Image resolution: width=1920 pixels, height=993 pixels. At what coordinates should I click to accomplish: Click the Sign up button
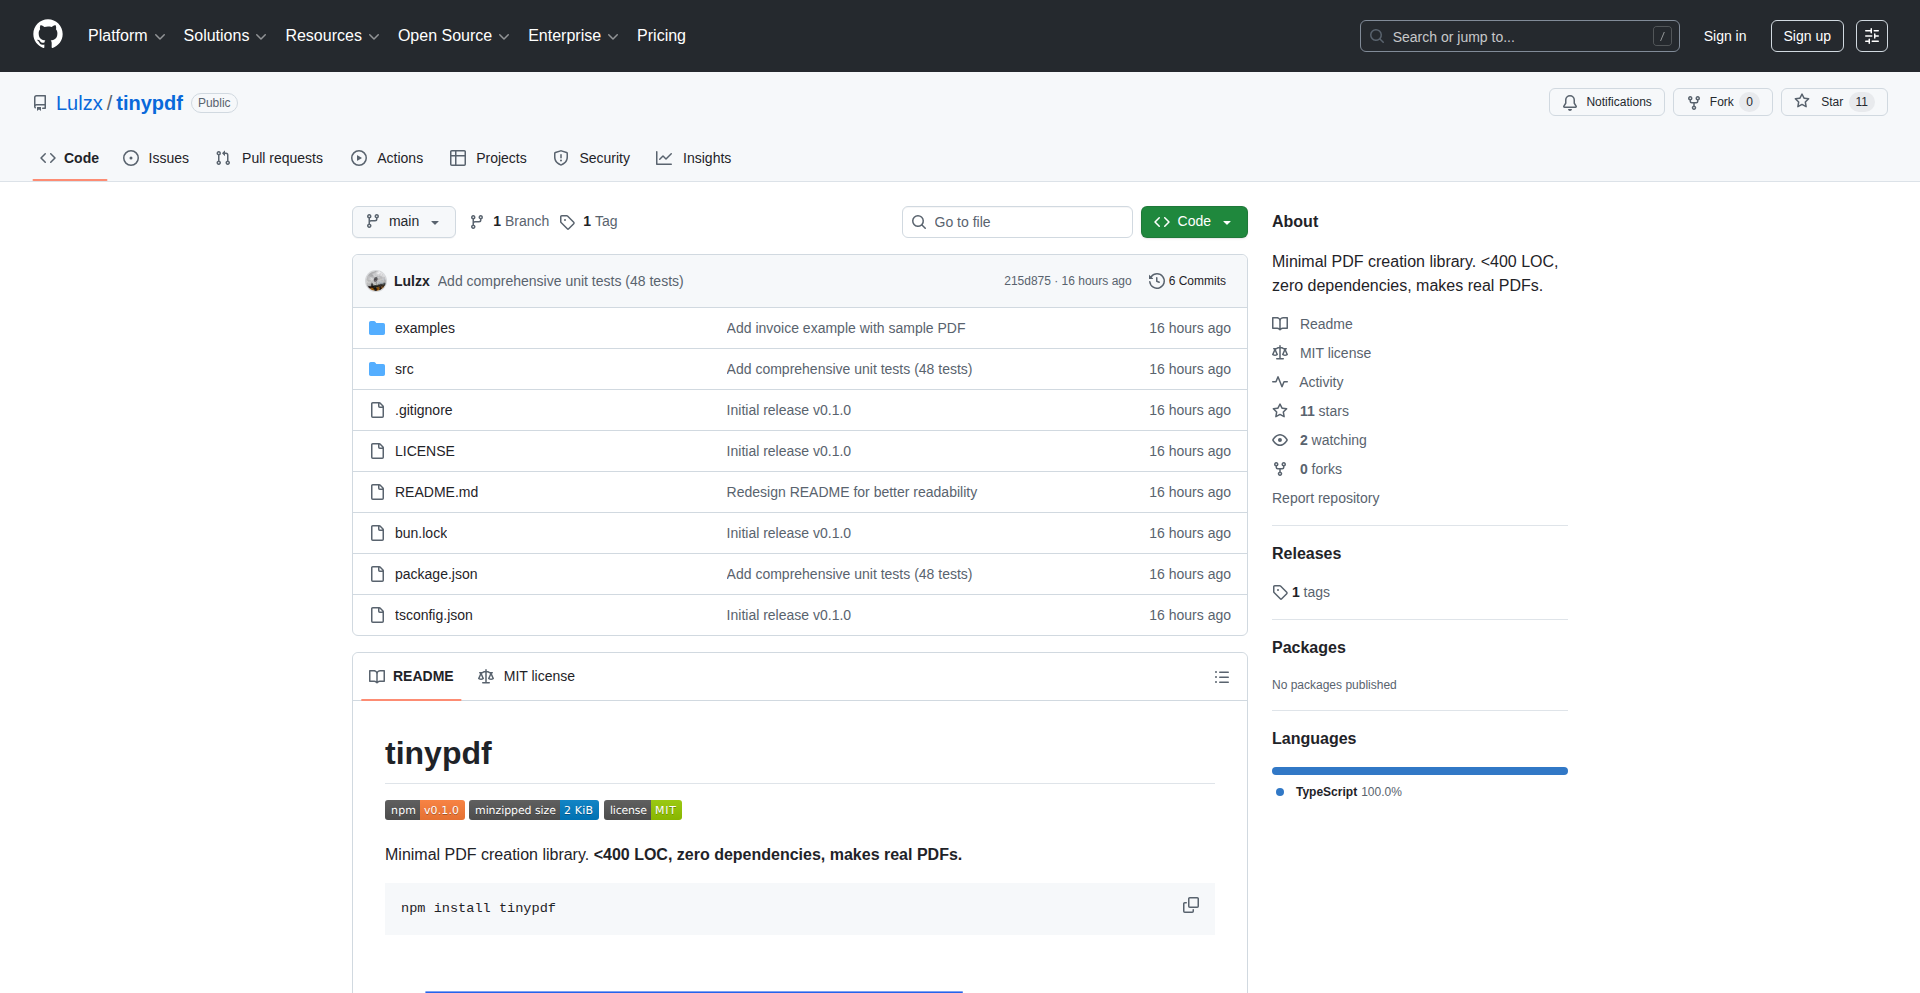[x=1806, y=36]
